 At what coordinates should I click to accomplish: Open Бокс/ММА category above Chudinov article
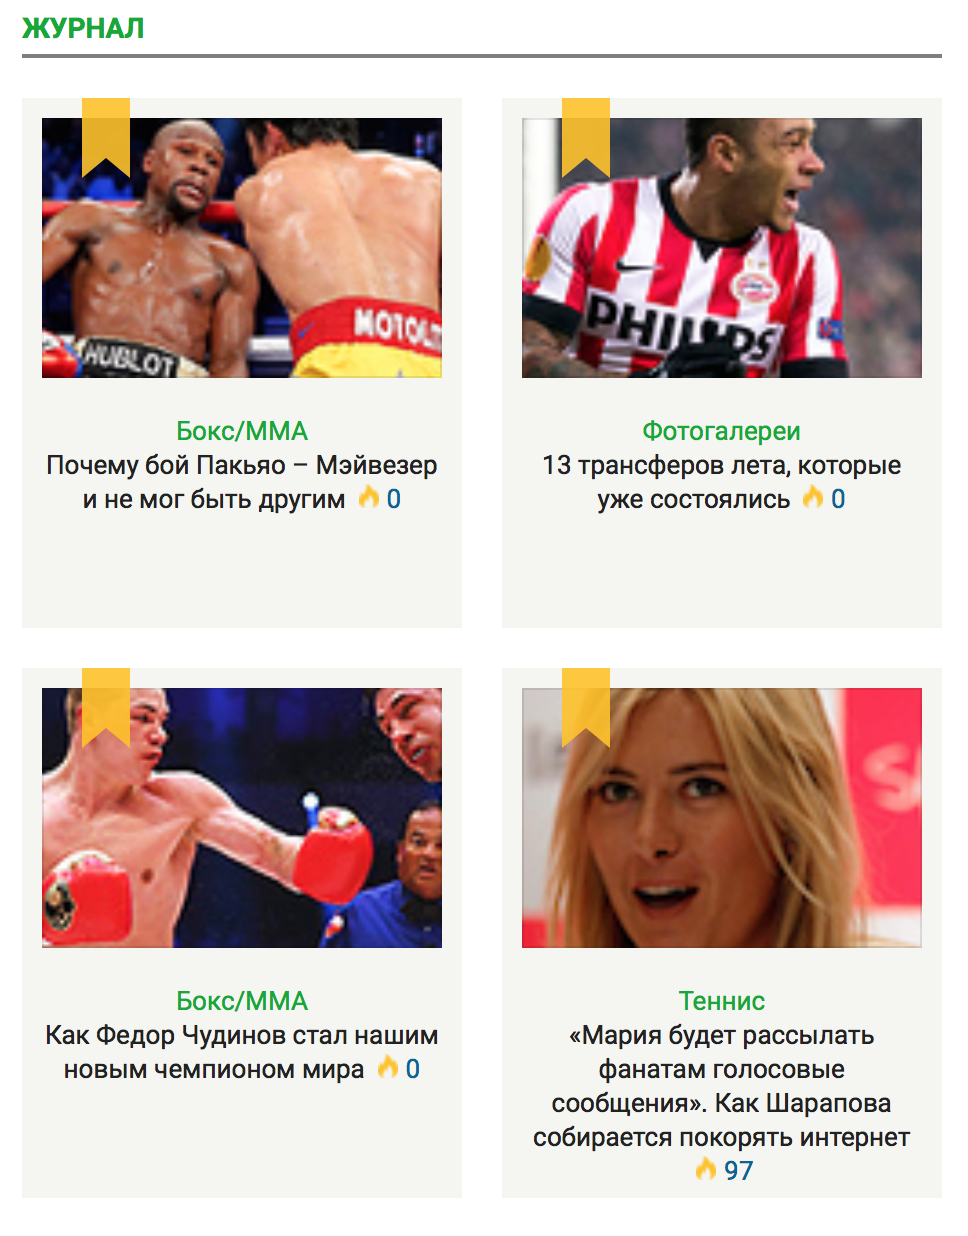242,1001
